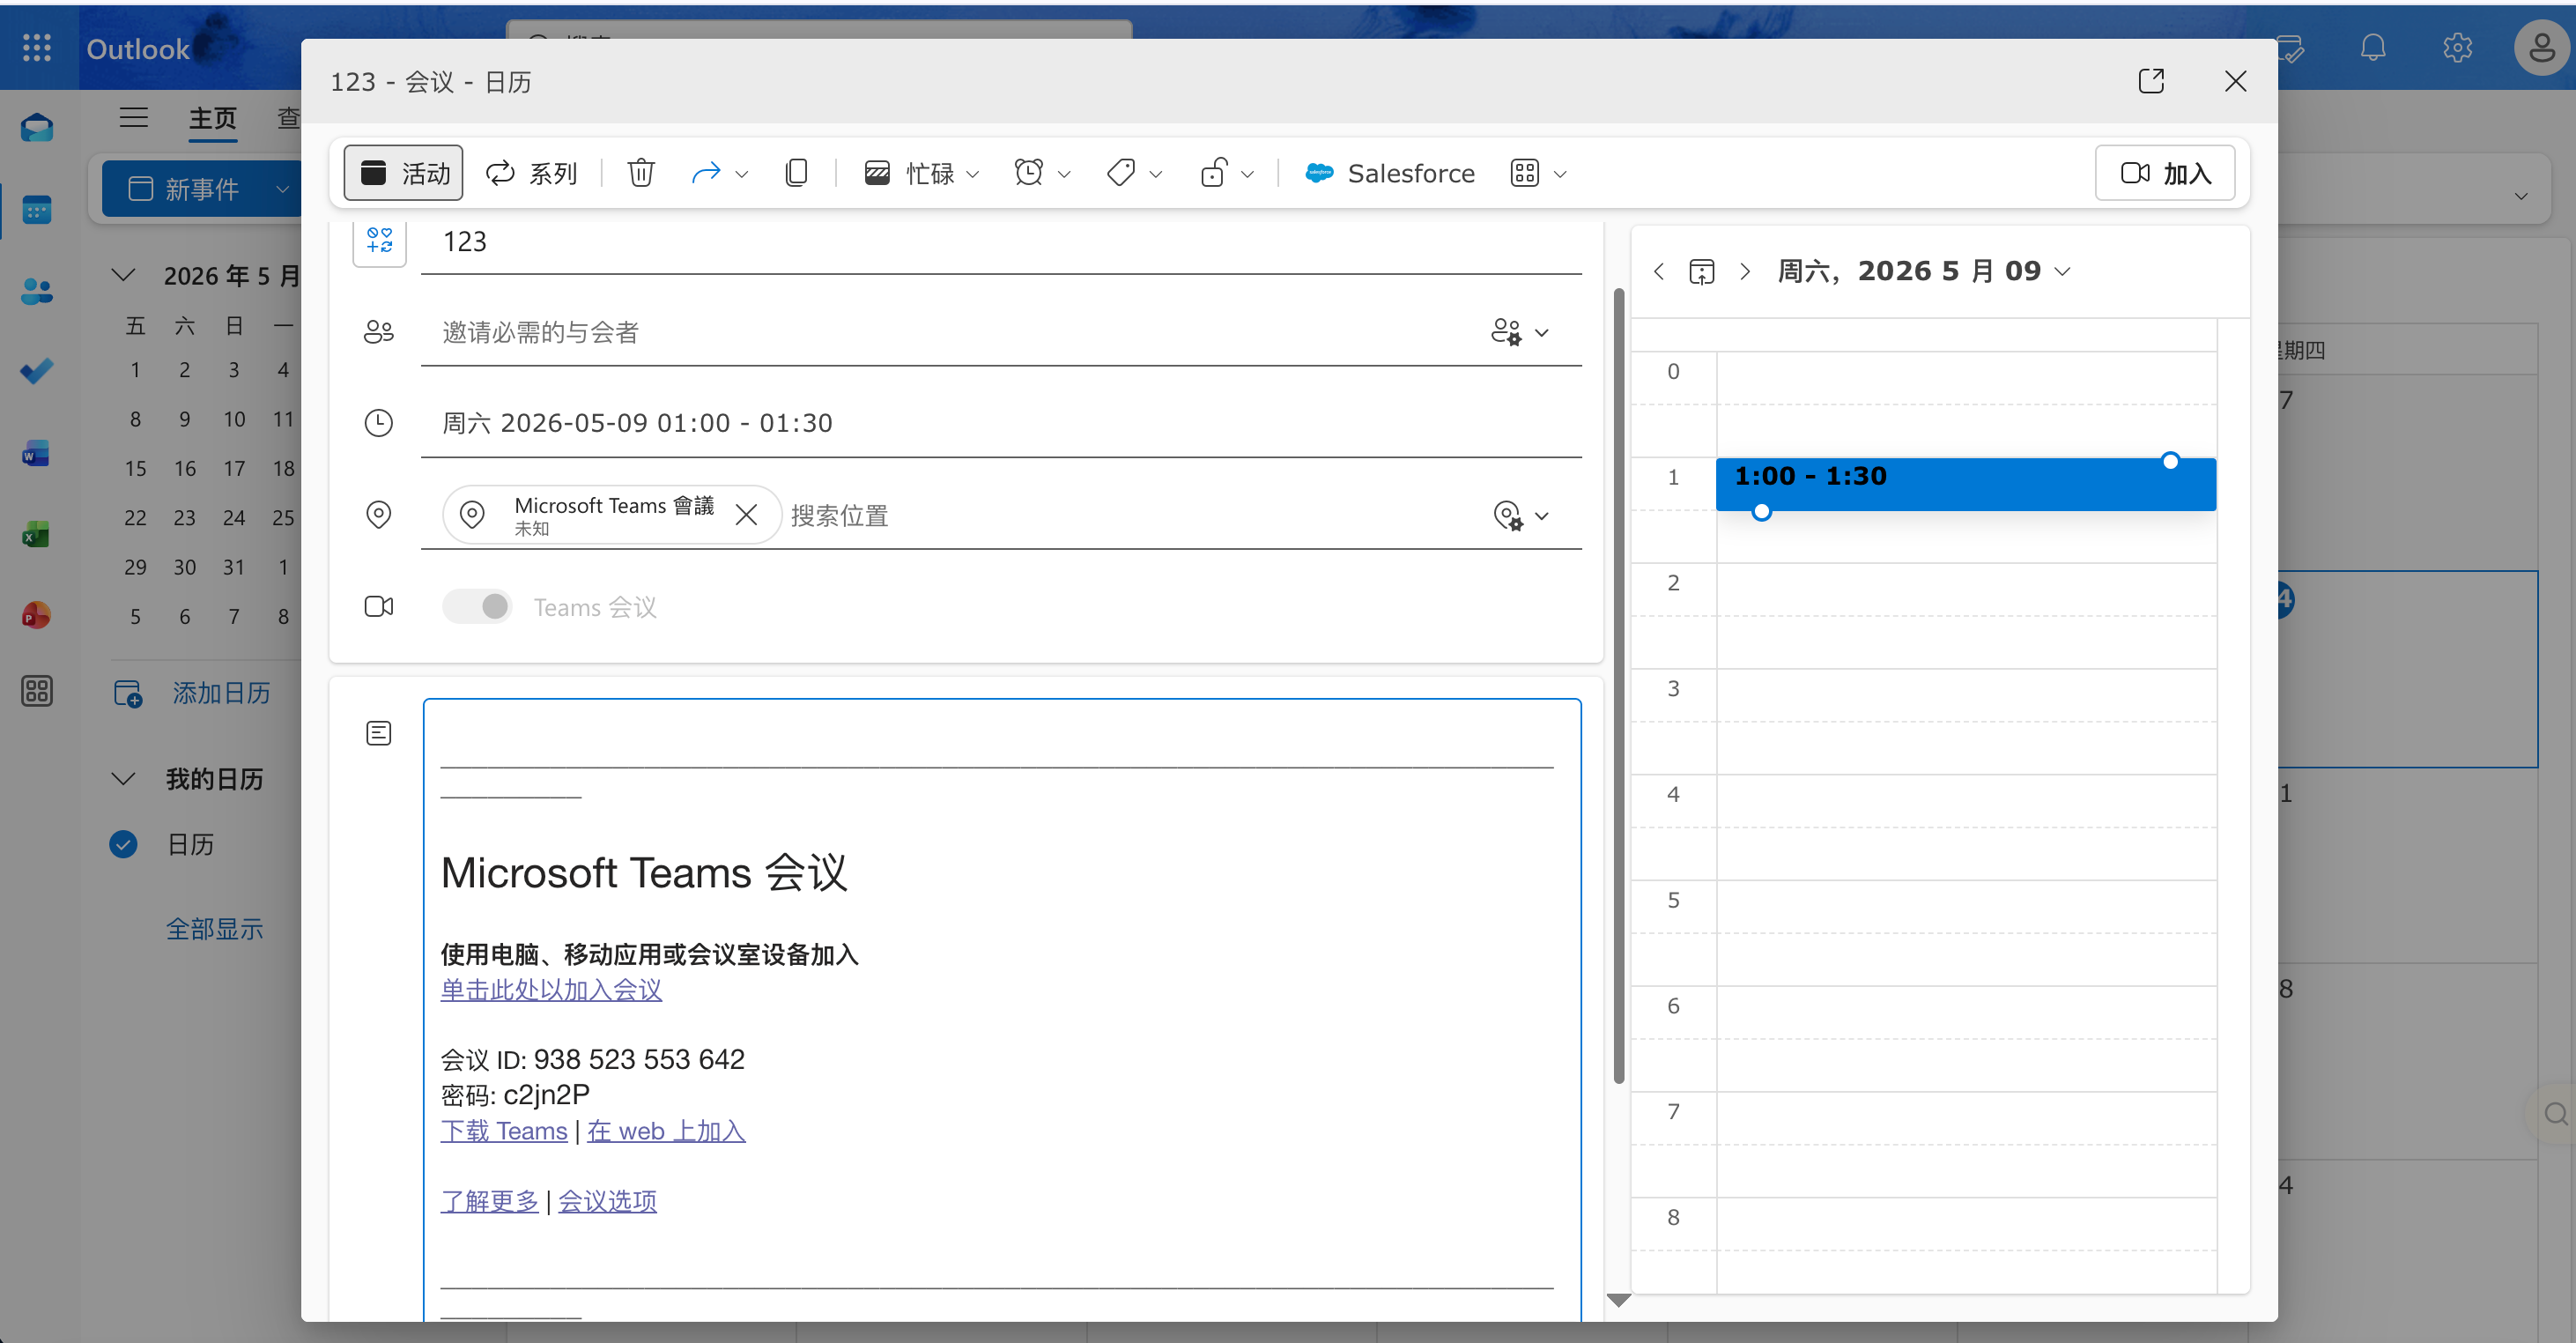Open Salesforce add-in

coord(1390,173)
